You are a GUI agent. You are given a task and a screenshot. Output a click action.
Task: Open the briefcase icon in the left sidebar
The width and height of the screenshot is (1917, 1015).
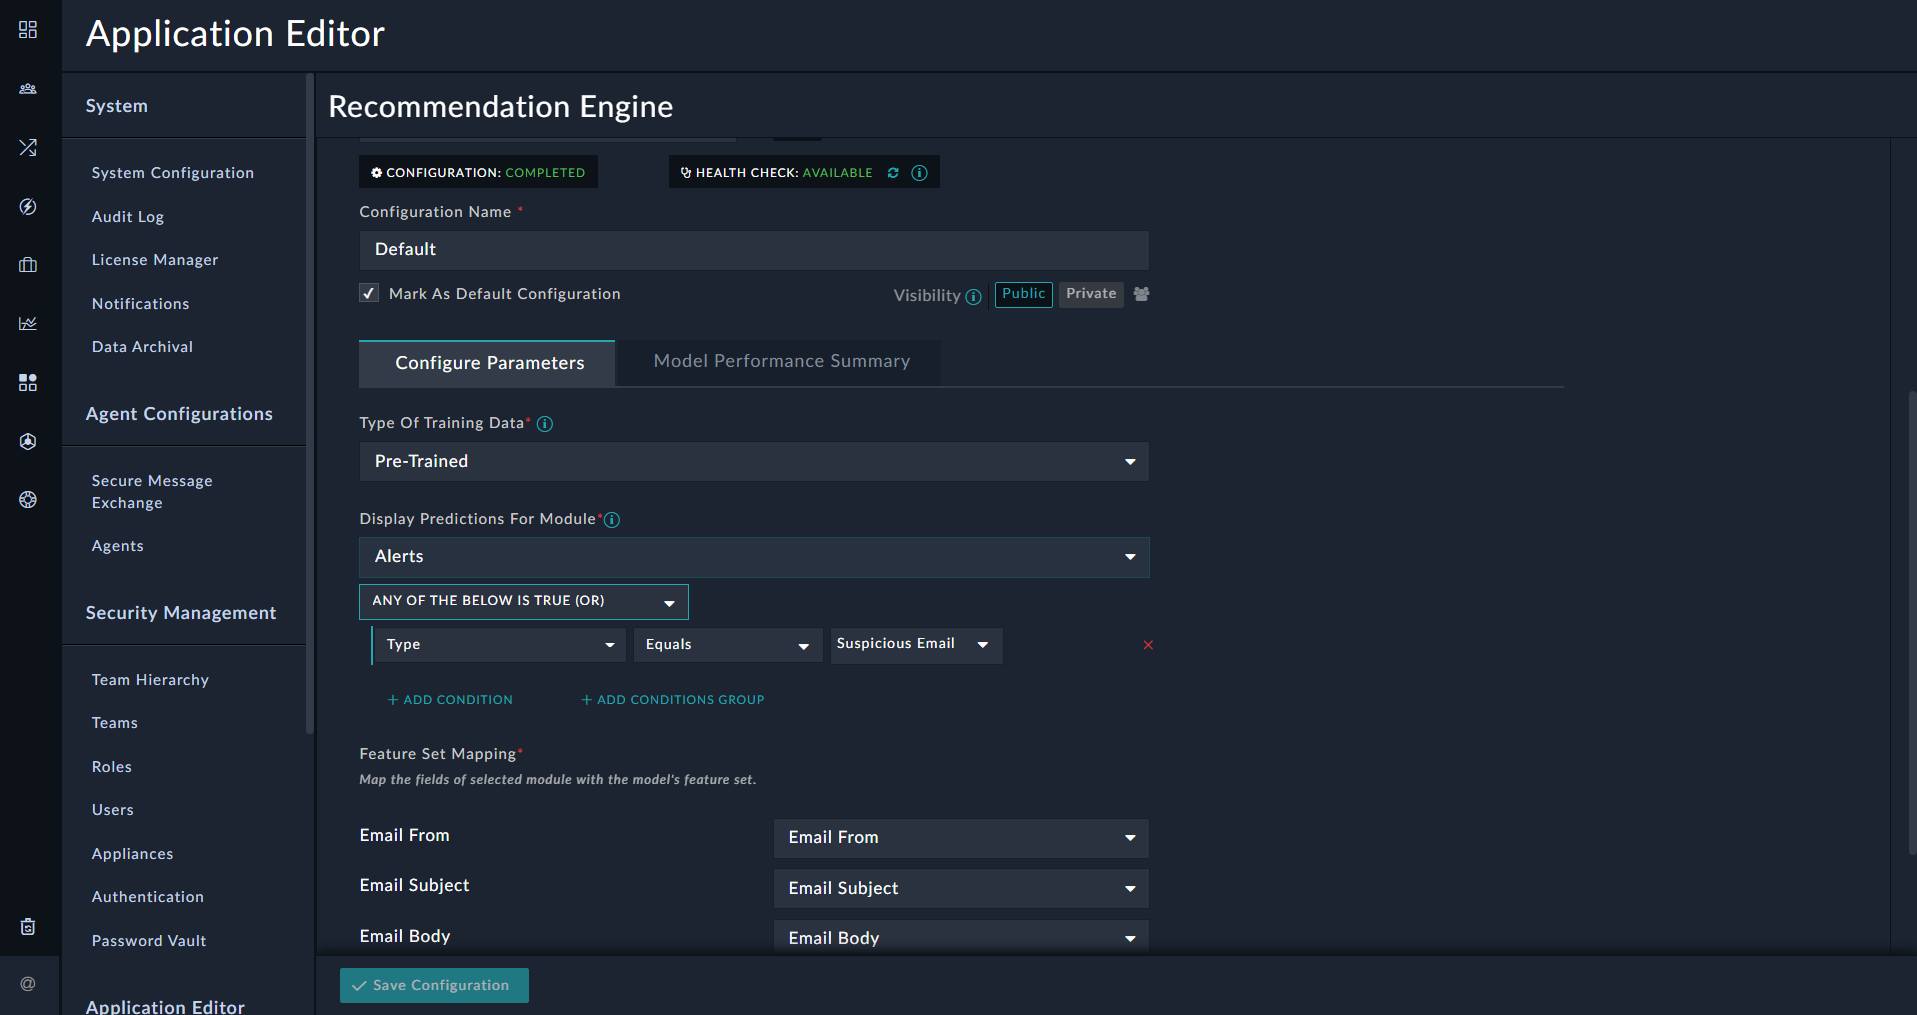point(27,265)
